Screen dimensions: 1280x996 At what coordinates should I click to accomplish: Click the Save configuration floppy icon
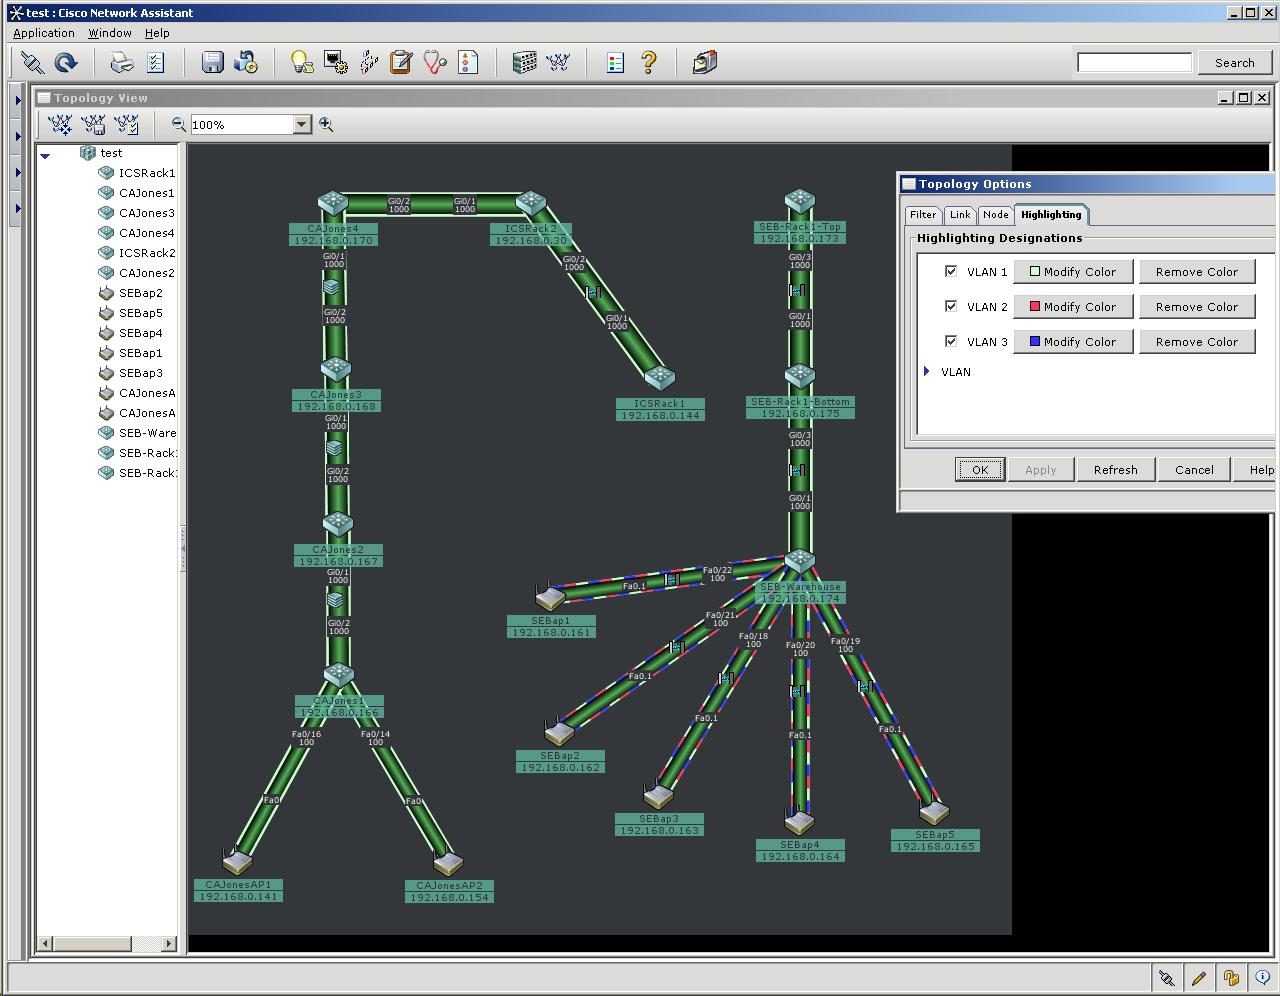coord(212,63)
